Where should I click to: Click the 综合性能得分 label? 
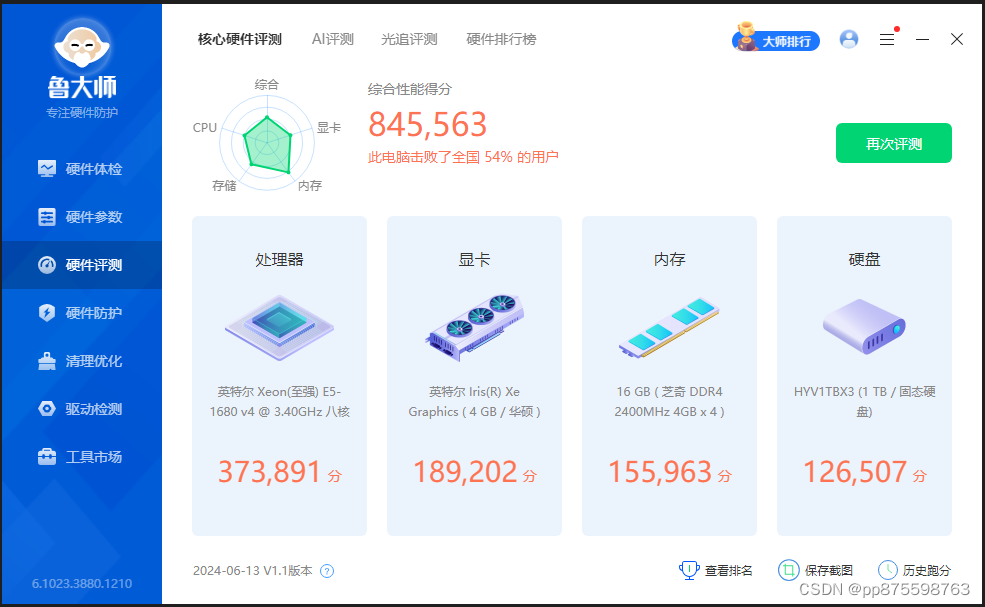[410, 89]
